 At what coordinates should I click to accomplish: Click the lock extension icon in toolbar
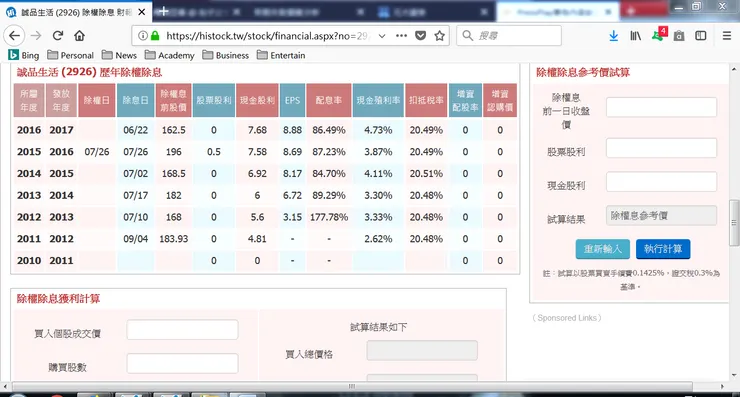click(x=679, y=35)
